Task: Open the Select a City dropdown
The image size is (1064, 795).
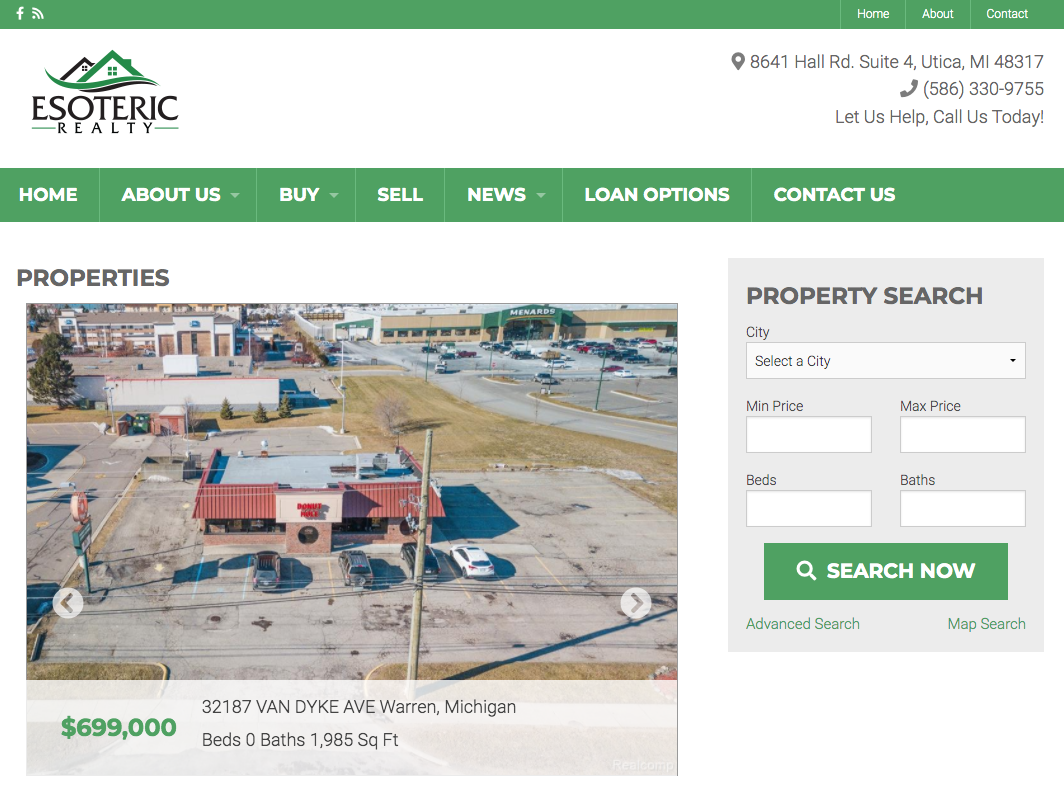Action: [886, 361]
